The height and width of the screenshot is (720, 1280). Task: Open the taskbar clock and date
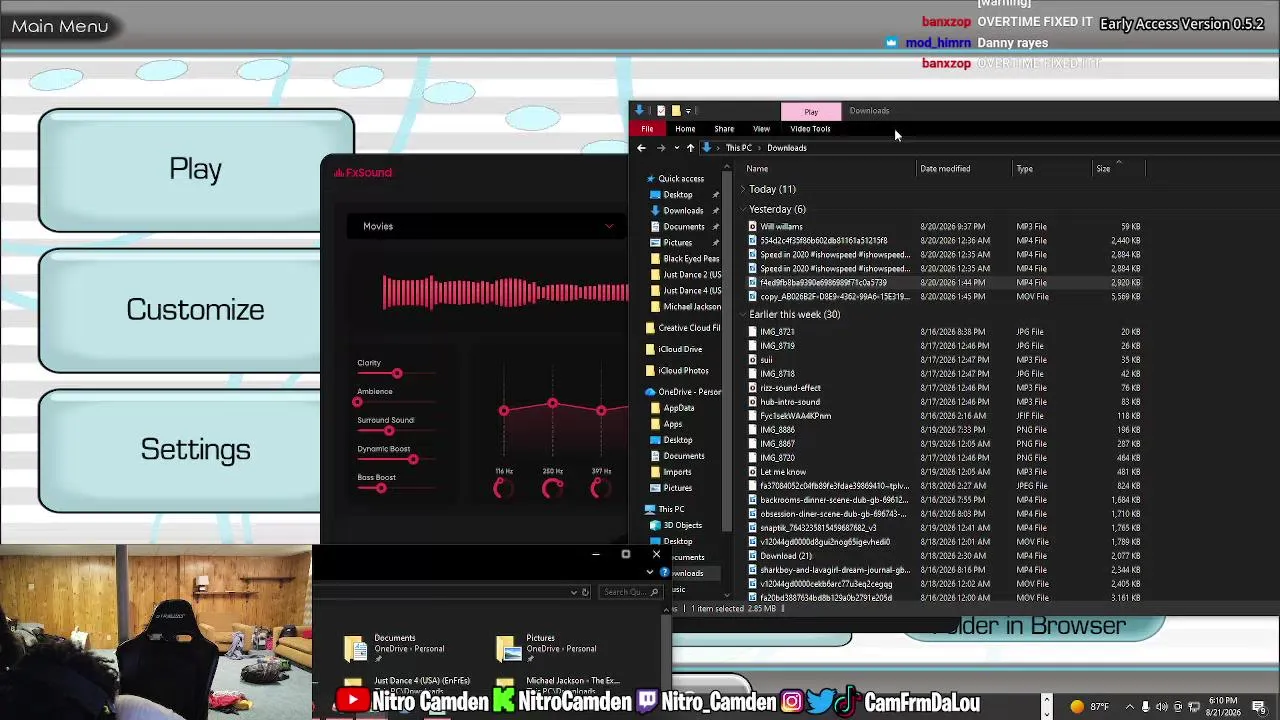[x=1223, y=707]
